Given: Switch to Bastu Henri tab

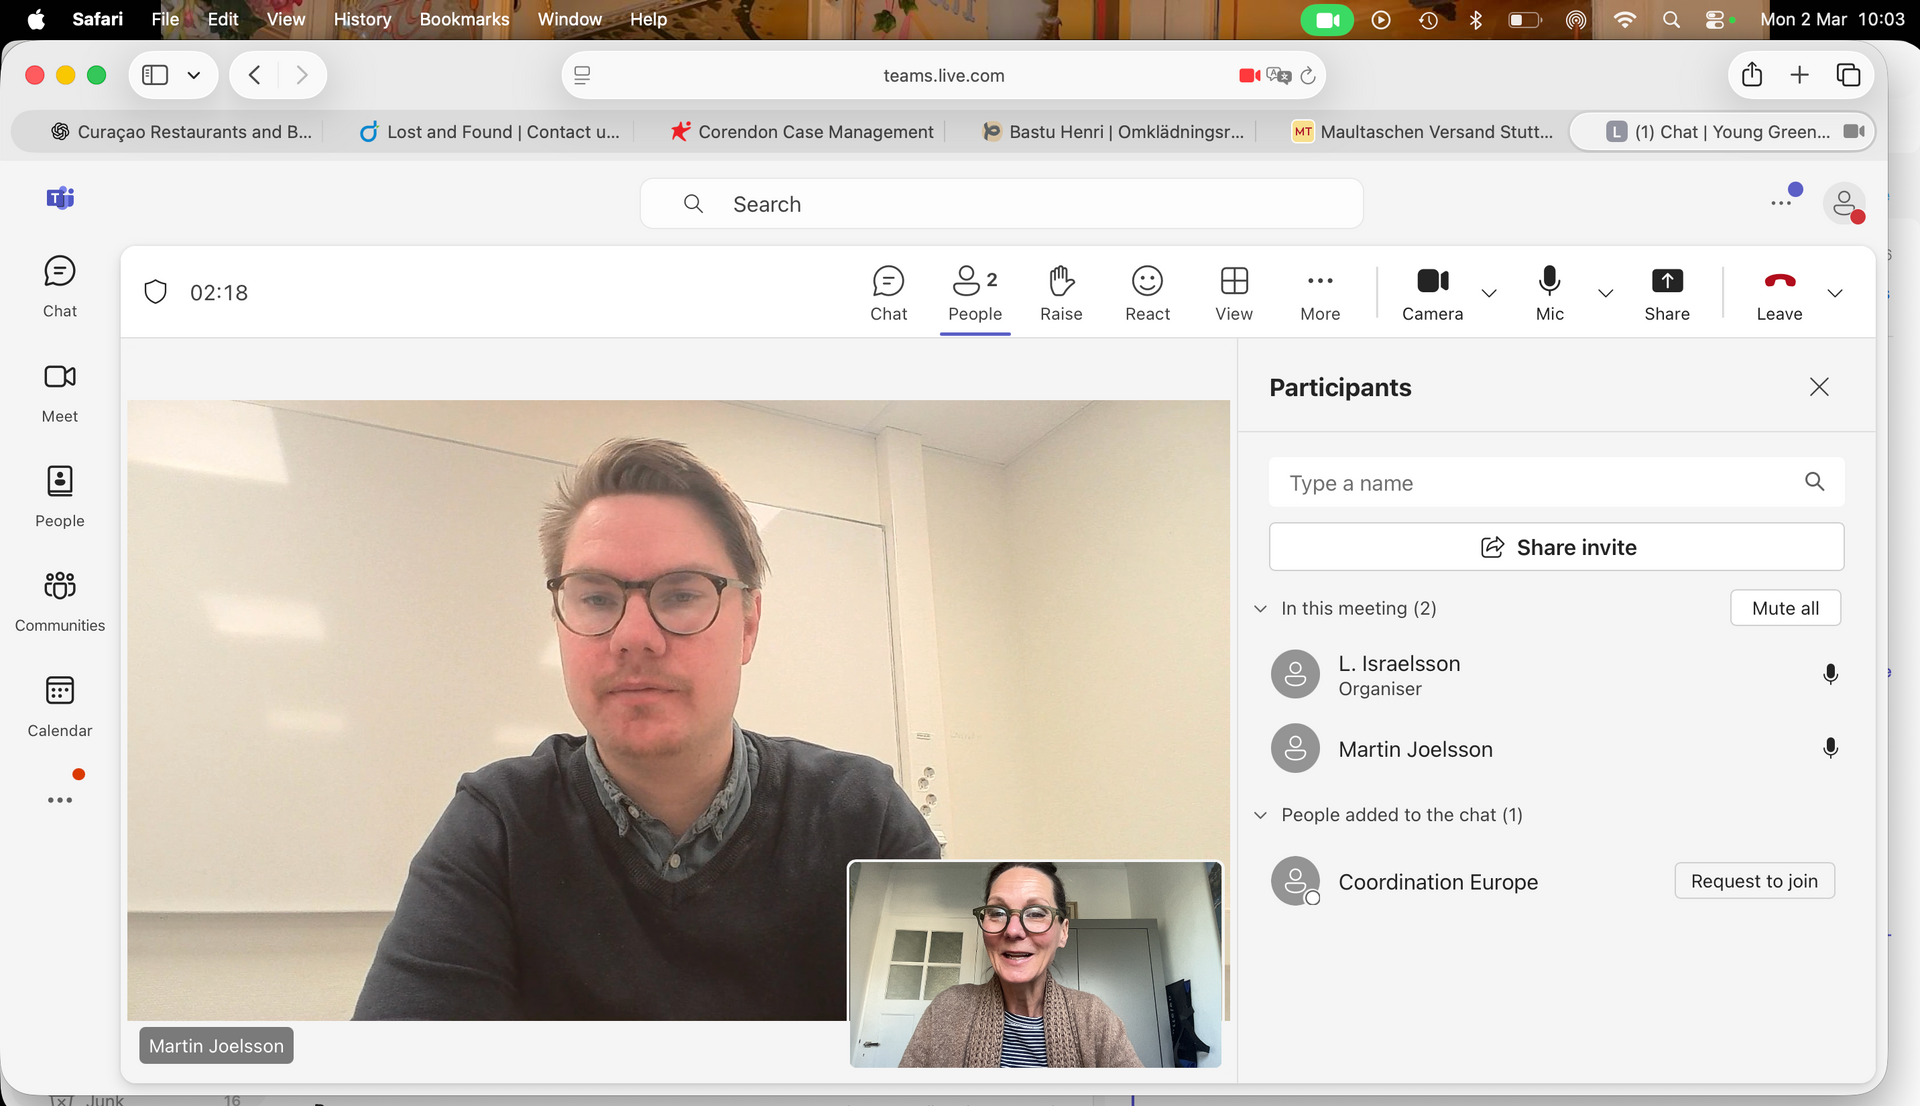Looking at the screenshot, I should (x=1113, y=132).
